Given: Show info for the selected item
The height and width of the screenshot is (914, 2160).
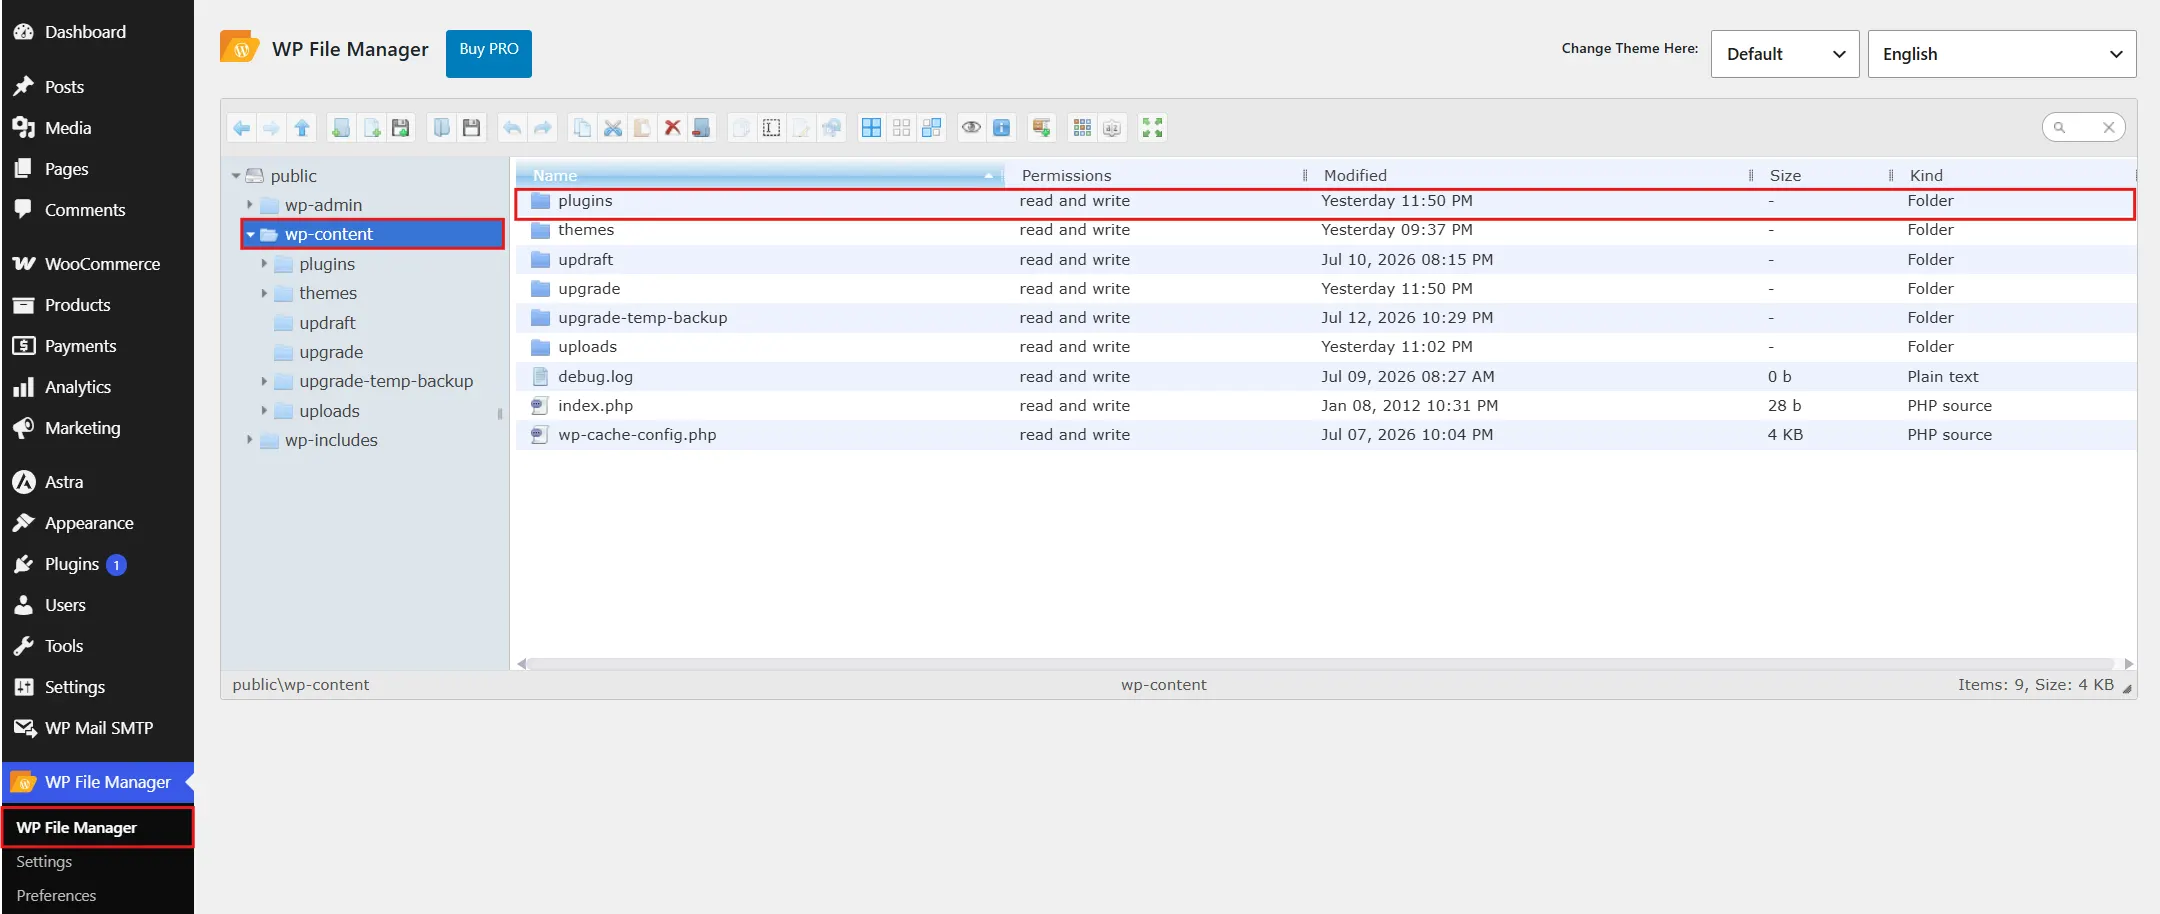Looking at the screenshot, I should [x=1001, y=128].
